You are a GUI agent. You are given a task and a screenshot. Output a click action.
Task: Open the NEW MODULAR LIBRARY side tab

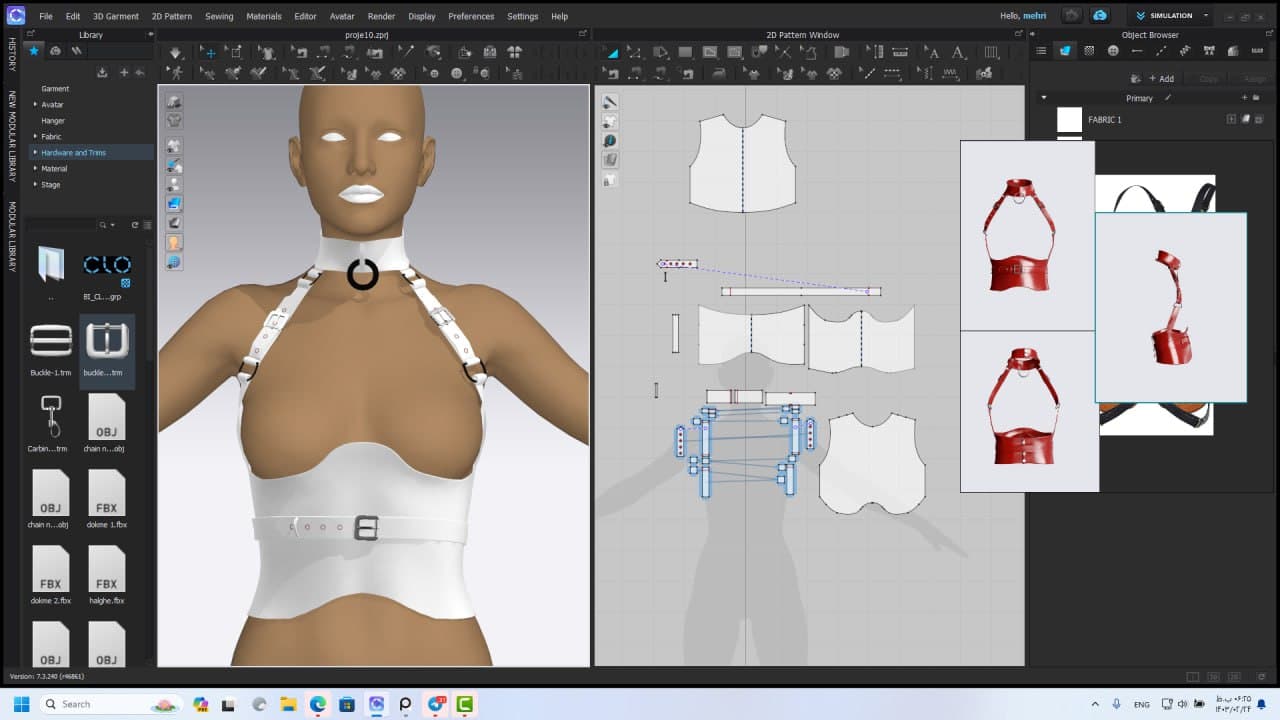[12, 137]
